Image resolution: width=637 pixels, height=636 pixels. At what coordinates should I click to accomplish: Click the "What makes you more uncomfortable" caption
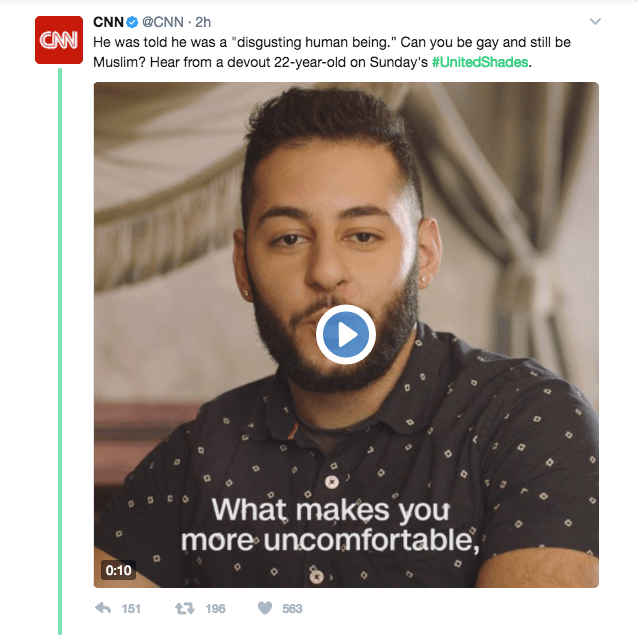point(330,526)
